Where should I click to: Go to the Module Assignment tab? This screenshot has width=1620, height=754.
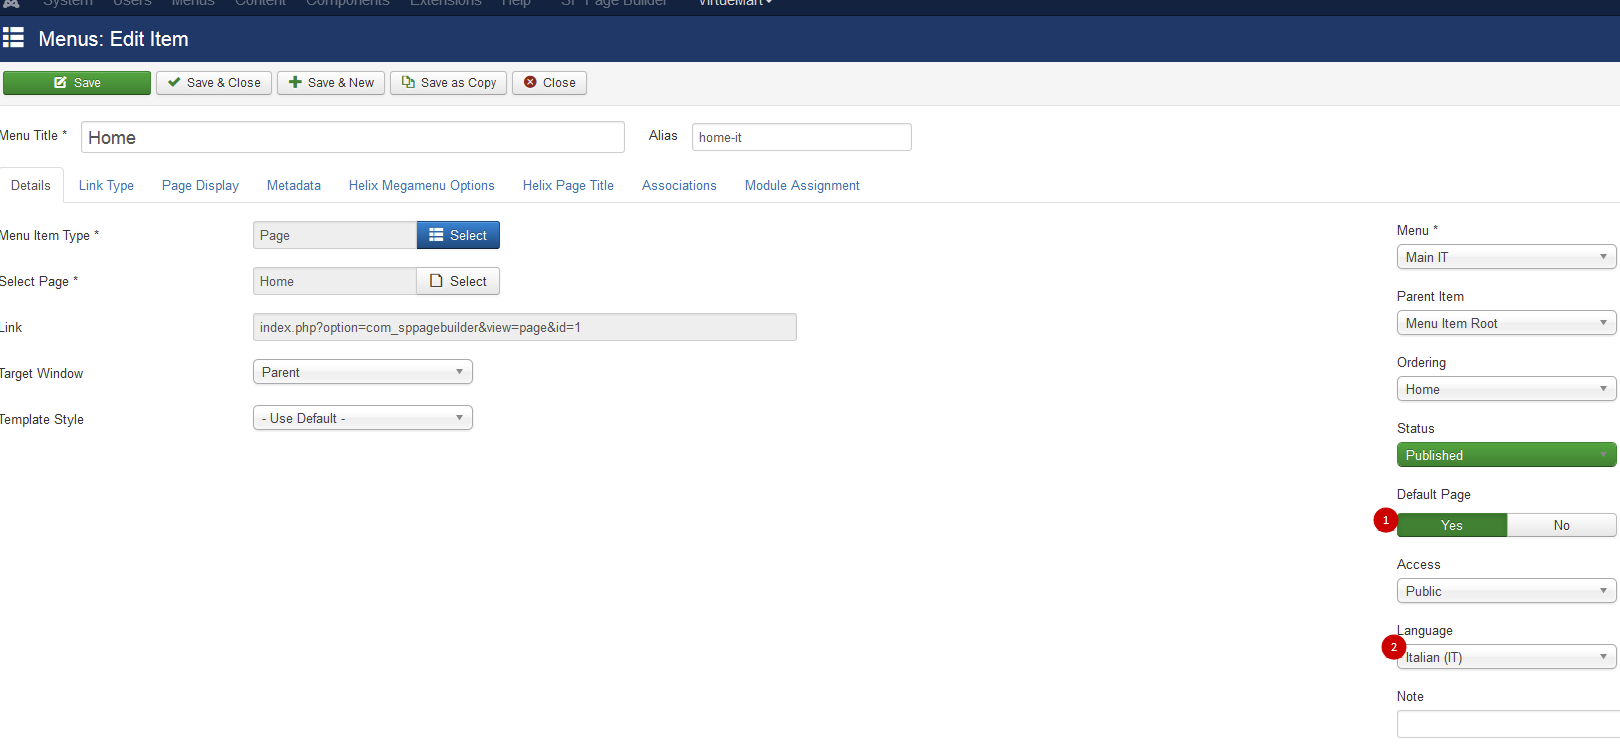click(802, 185)
